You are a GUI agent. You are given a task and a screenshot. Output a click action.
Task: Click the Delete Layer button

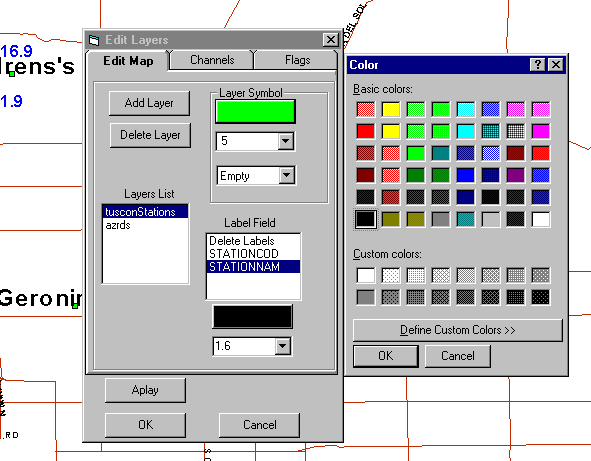(150, 135)
